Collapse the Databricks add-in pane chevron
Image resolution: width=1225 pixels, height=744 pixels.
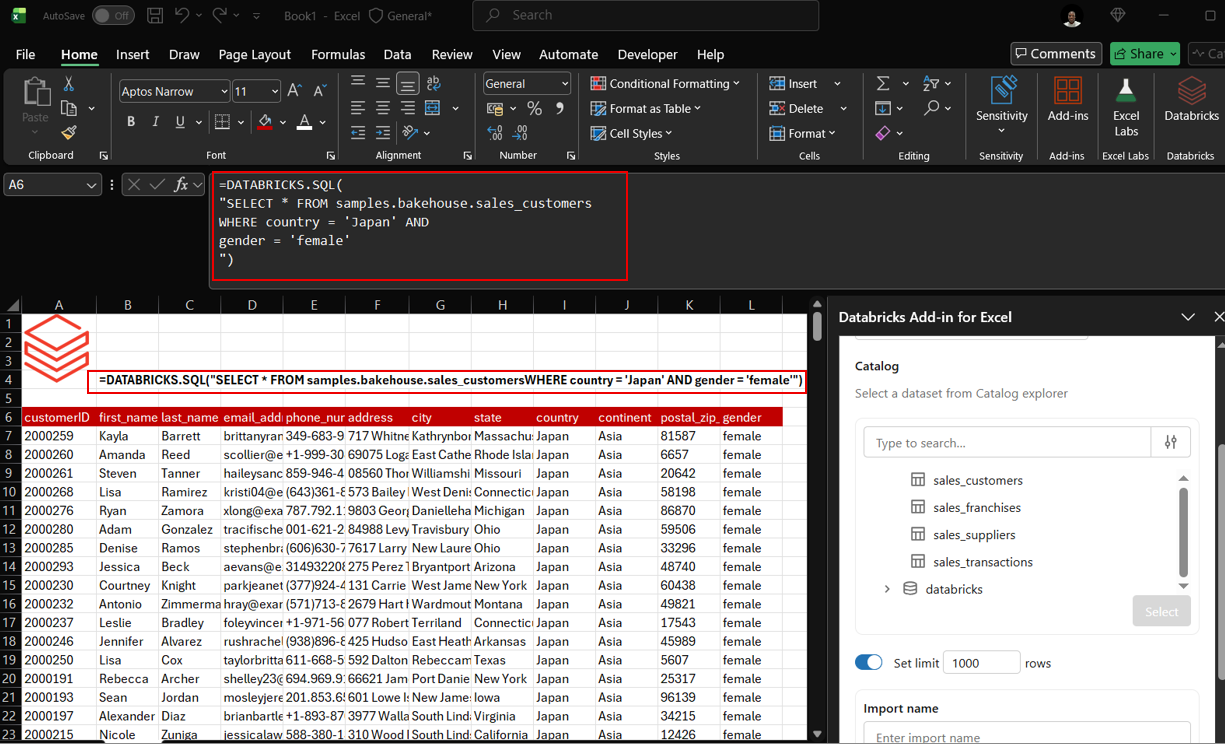[1187, 317]
